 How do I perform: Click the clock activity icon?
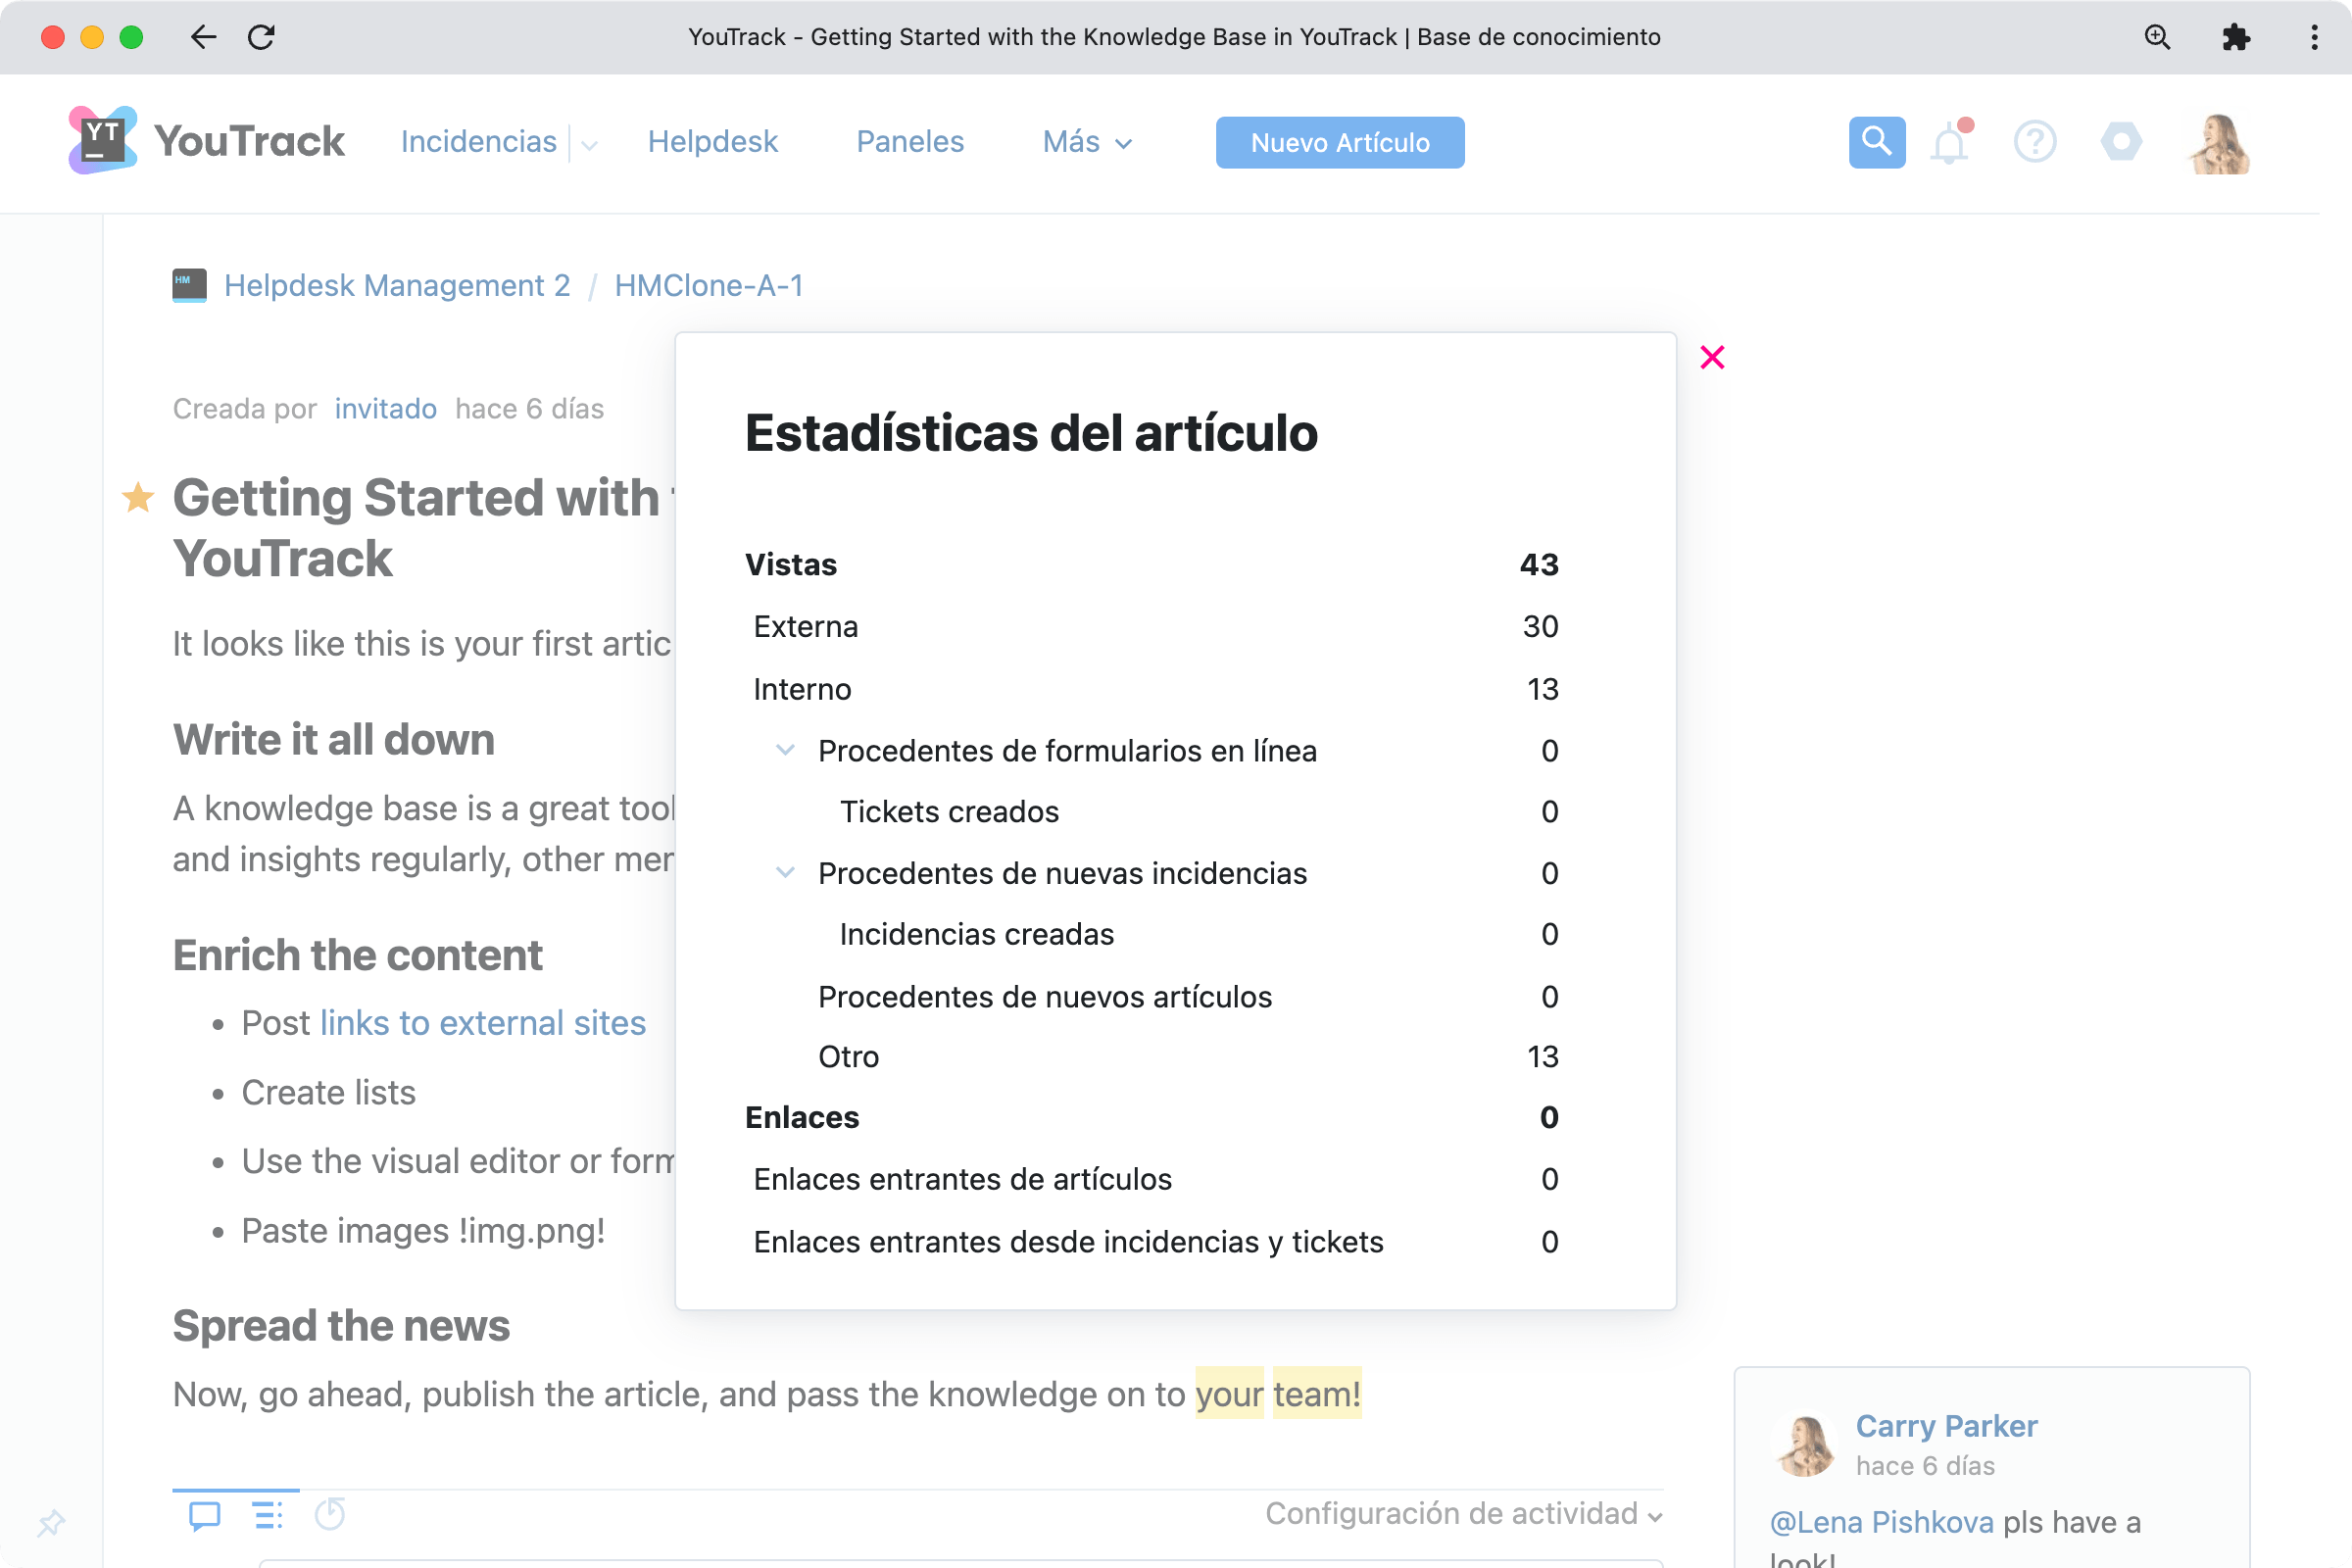[x=330, y=1514]
